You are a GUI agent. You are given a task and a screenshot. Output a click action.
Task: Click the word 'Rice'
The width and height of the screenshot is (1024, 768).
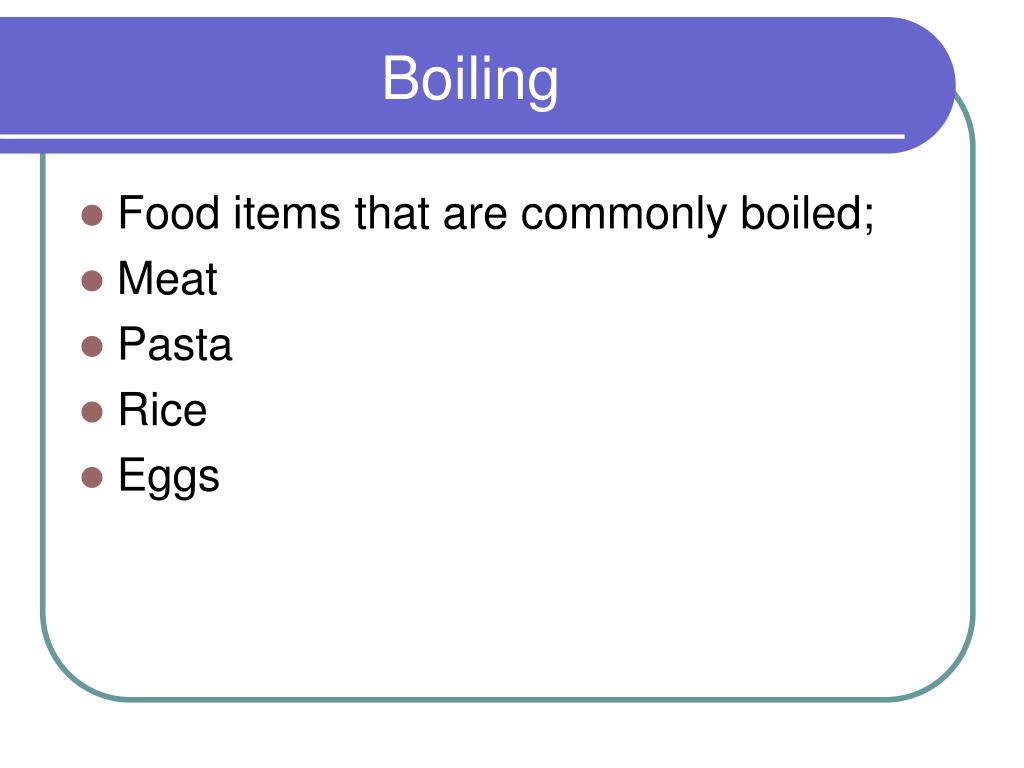tap(163, 410)
